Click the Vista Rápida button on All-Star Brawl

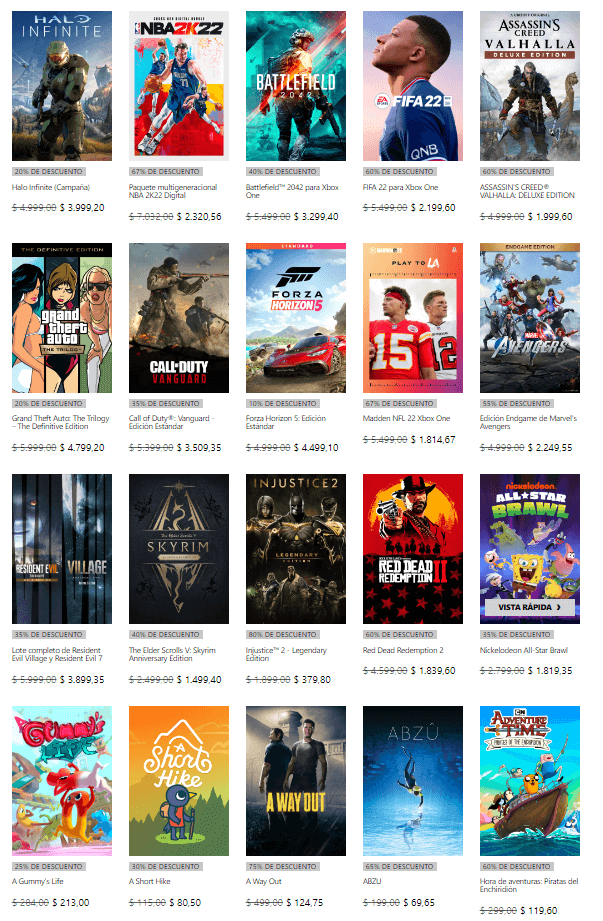[530, 607]
